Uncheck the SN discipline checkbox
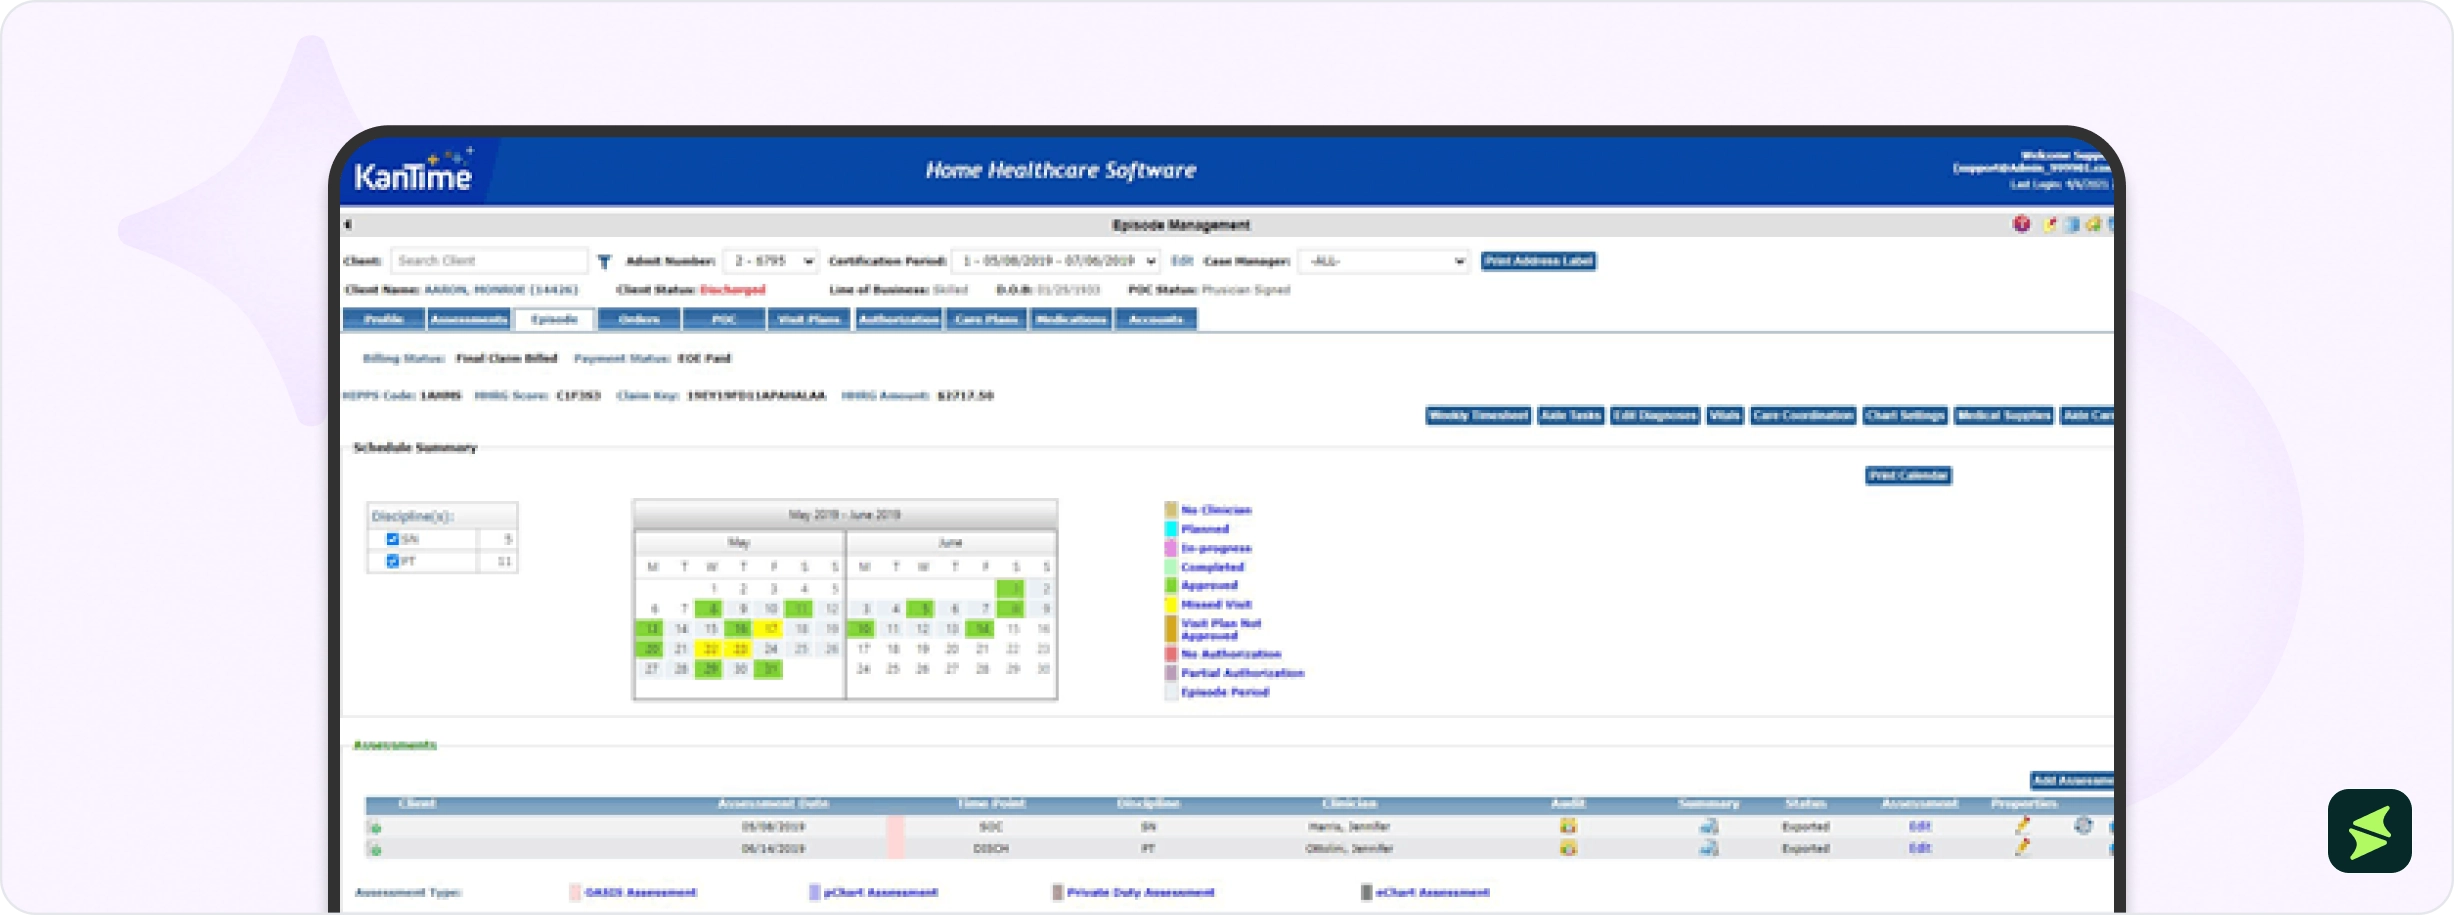 coord(392,539)
